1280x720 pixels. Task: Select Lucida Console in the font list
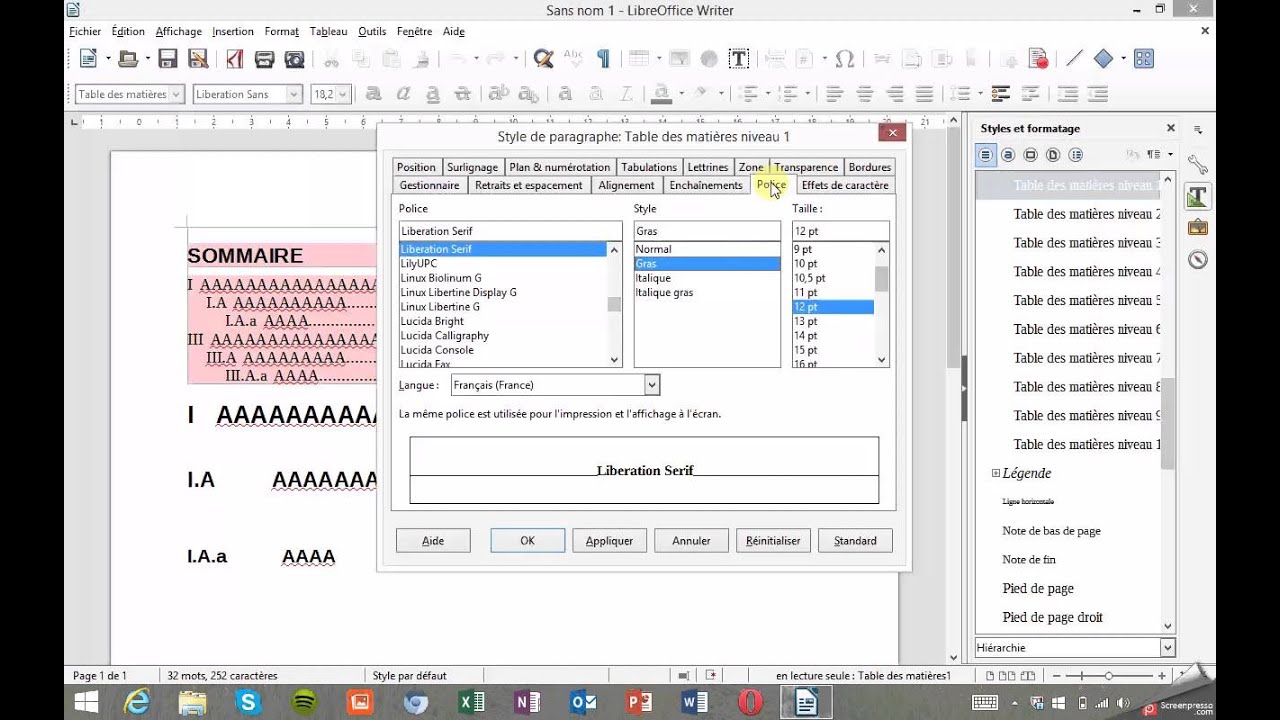[x=437, y=350]
